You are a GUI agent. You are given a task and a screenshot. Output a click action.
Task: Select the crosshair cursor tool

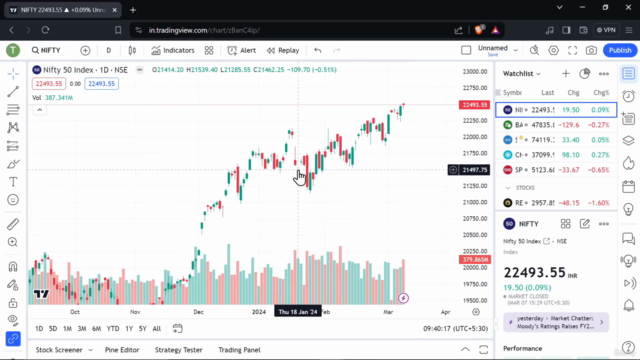click(13, 74)
